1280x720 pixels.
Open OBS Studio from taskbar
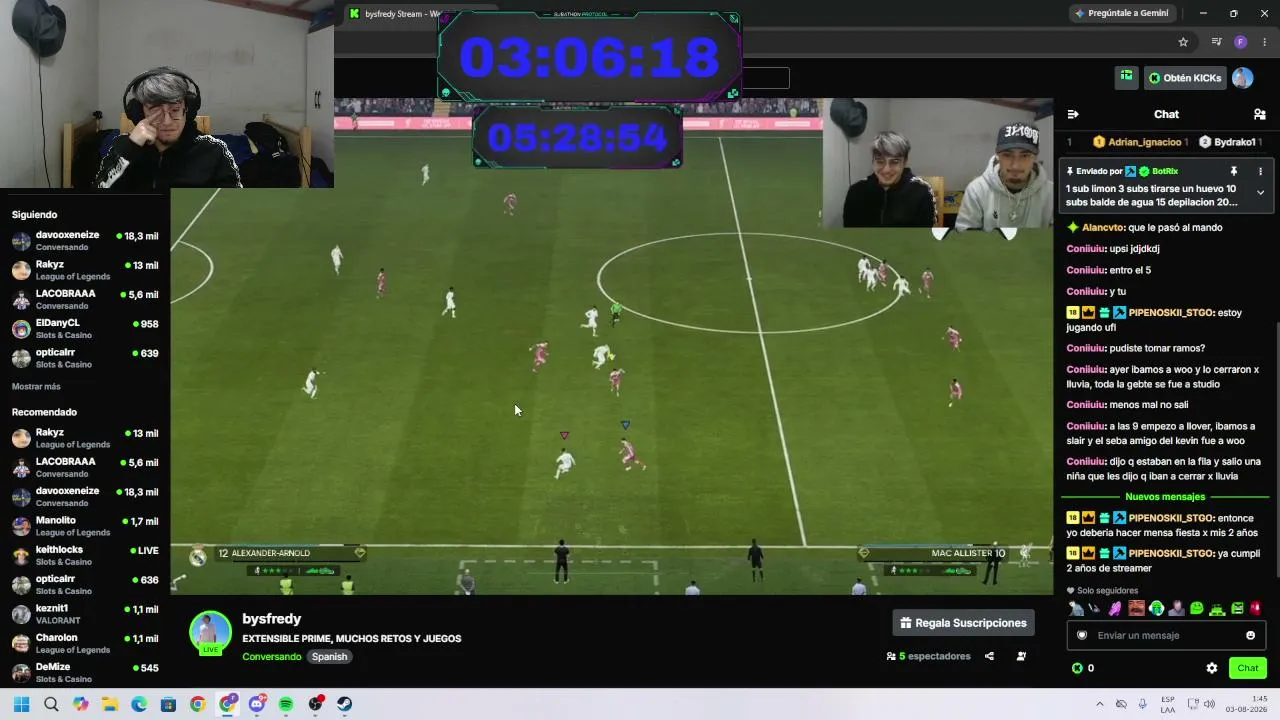316,704
